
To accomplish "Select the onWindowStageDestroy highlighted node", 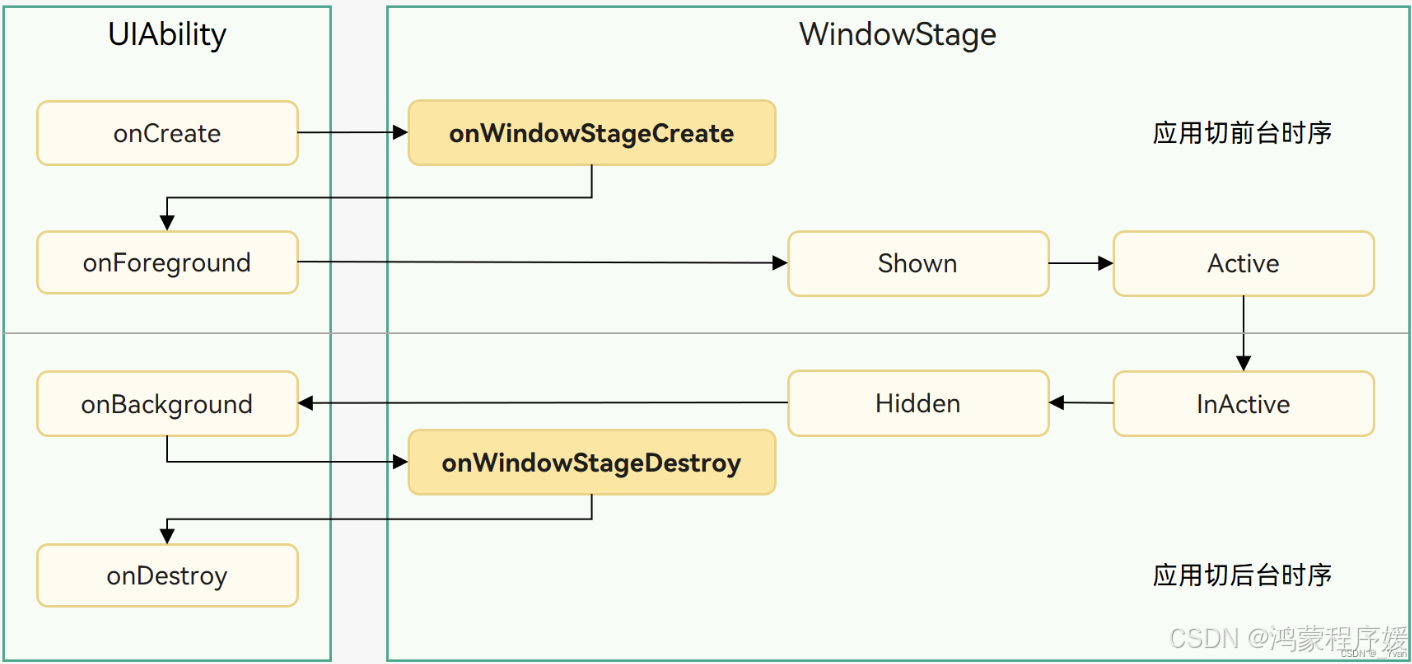I will (592, 462).
